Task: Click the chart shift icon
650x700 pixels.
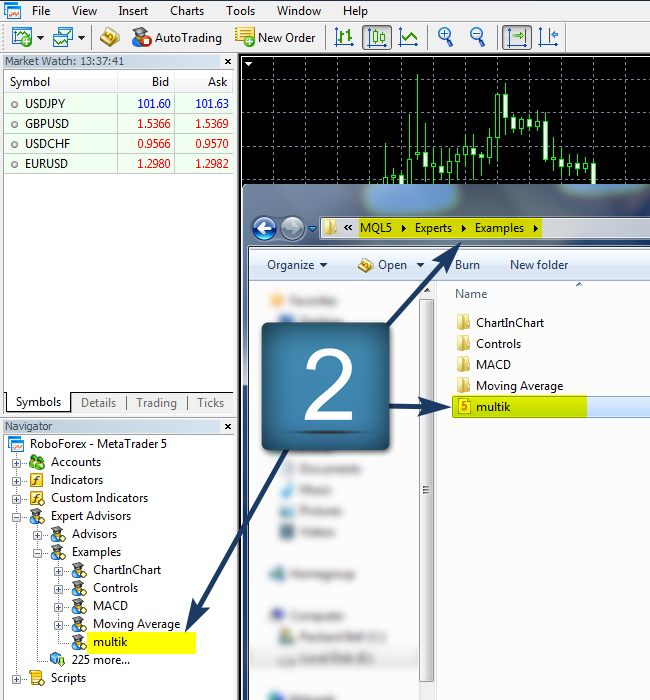Action: tap(548, 38)
